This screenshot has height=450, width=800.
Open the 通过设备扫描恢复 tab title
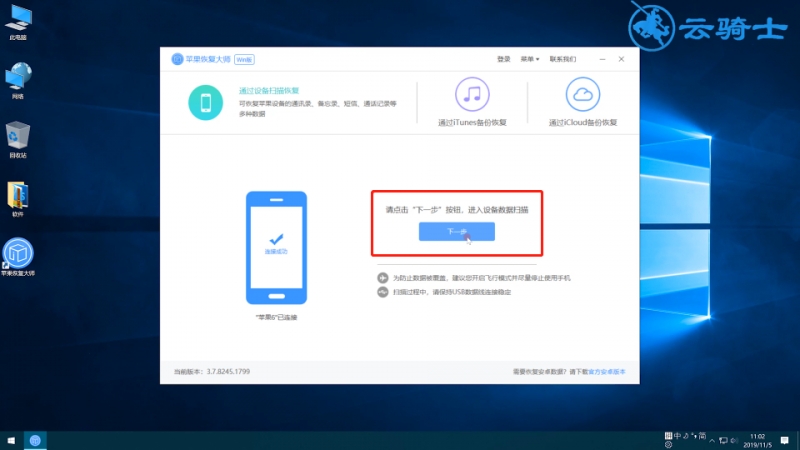(x=269, y=90)
